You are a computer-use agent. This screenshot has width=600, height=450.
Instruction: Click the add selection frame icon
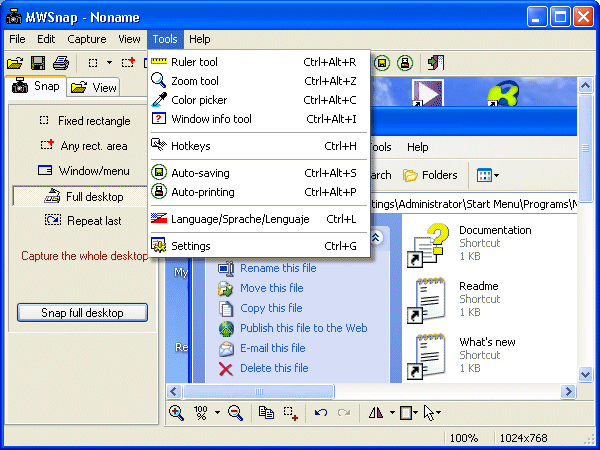coord(291,414)
